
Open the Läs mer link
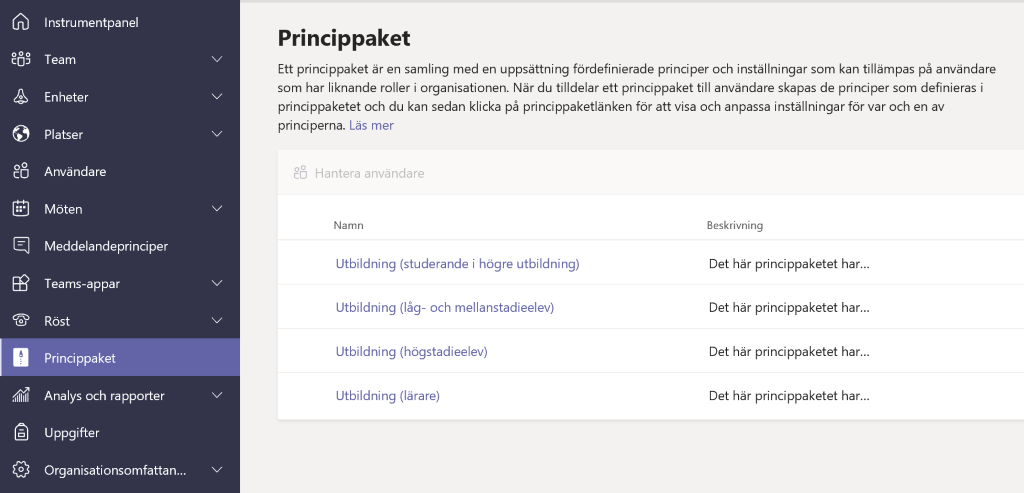tap(371, 125)
